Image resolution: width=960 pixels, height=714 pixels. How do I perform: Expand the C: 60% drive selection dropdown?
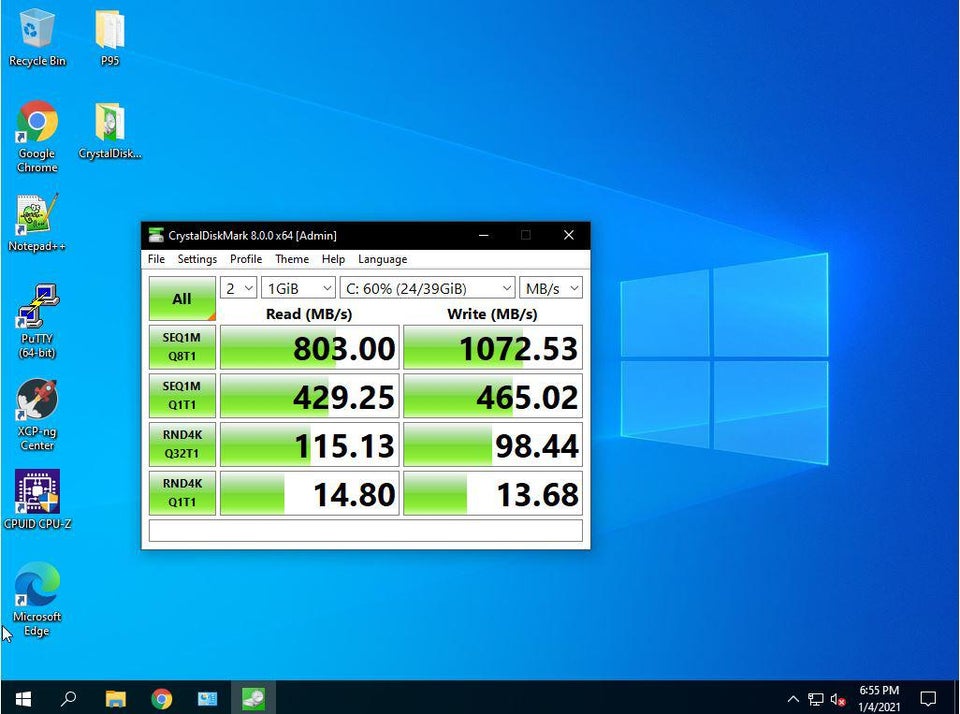coord(427,288)
